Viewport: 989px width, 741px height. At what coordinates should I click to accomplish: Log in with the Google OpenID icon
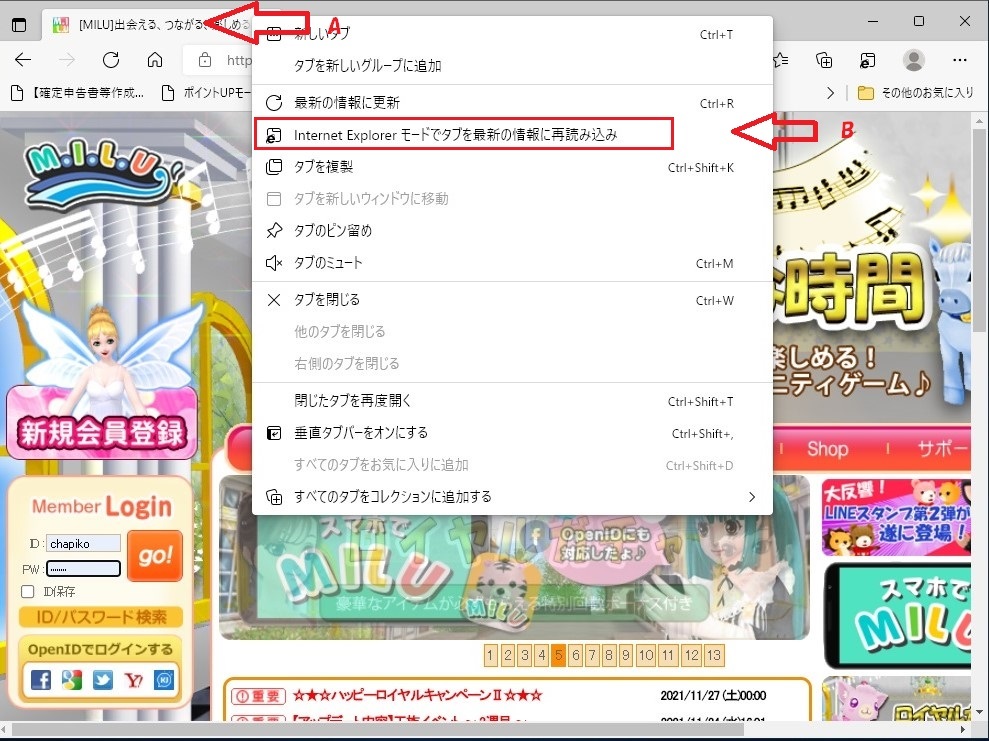(72, 680)
